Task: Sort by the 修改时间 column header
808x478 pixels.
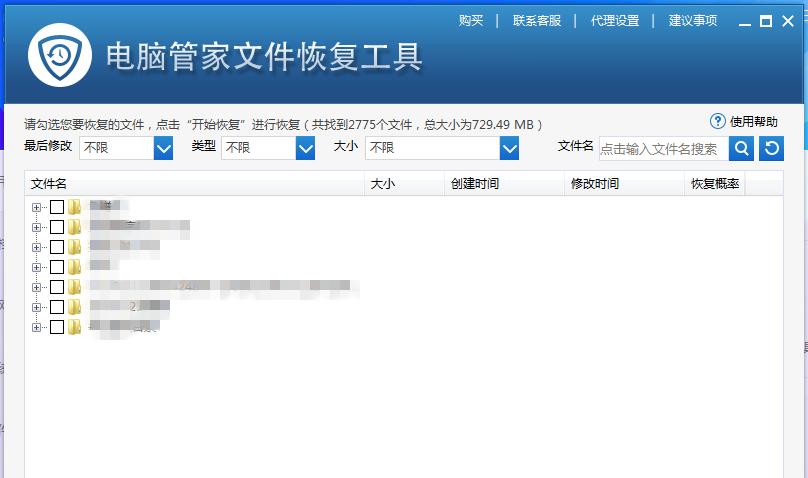Action: (625, 184)
